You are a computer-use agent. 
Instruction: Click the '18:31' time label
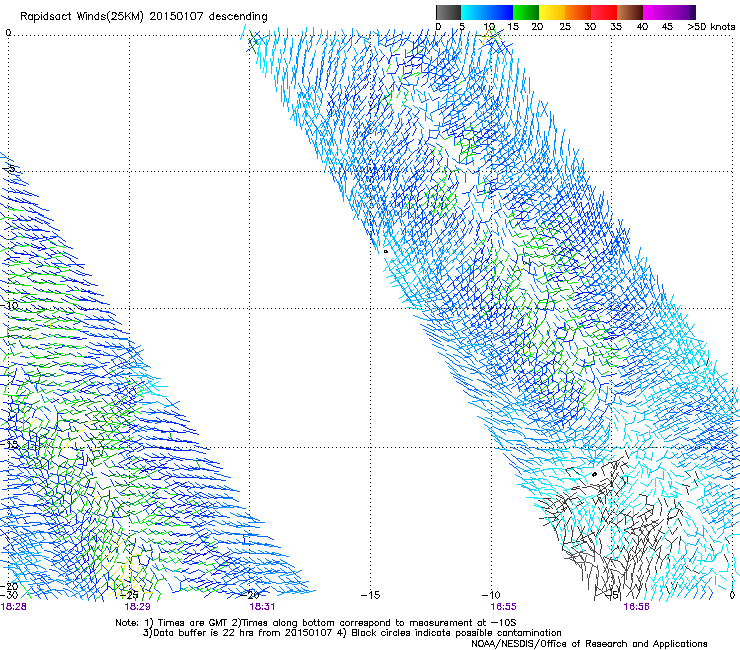262,607
